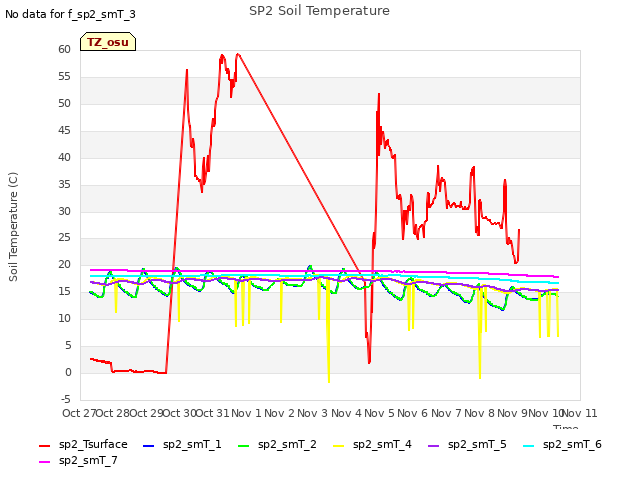Click the green sp2_smT_2 legend swatch
640x480 pixels.
click(243, 446)
